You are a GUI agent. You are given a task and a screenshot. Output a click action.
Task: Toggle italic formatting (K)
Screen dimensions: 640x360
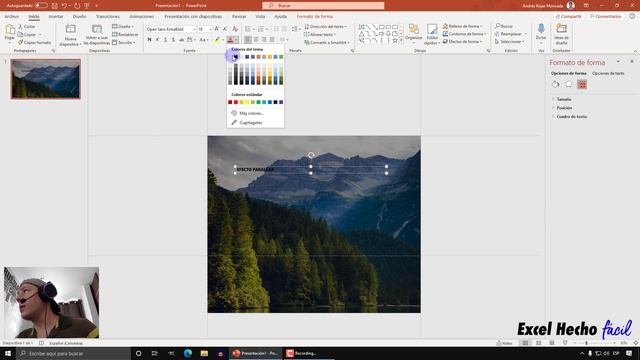tap(158, 40)
